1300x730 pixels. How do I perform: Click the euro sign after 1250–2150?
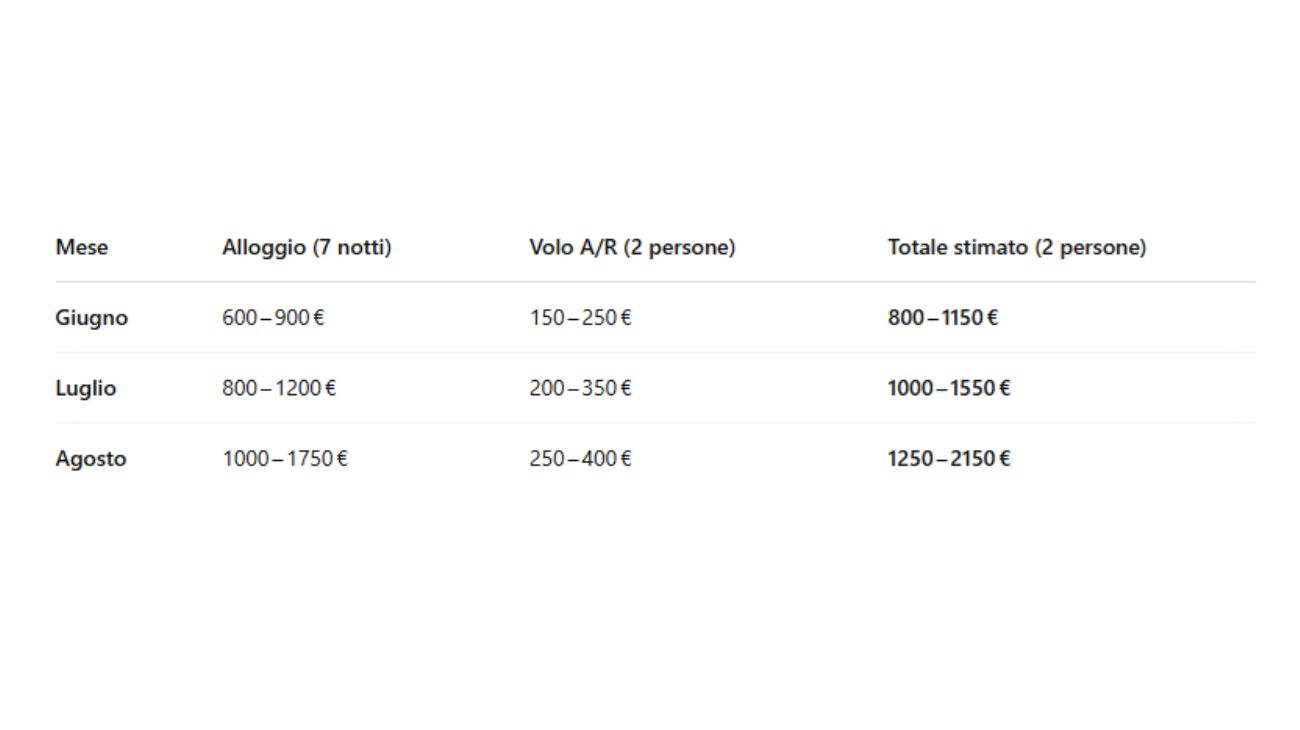1004,459
